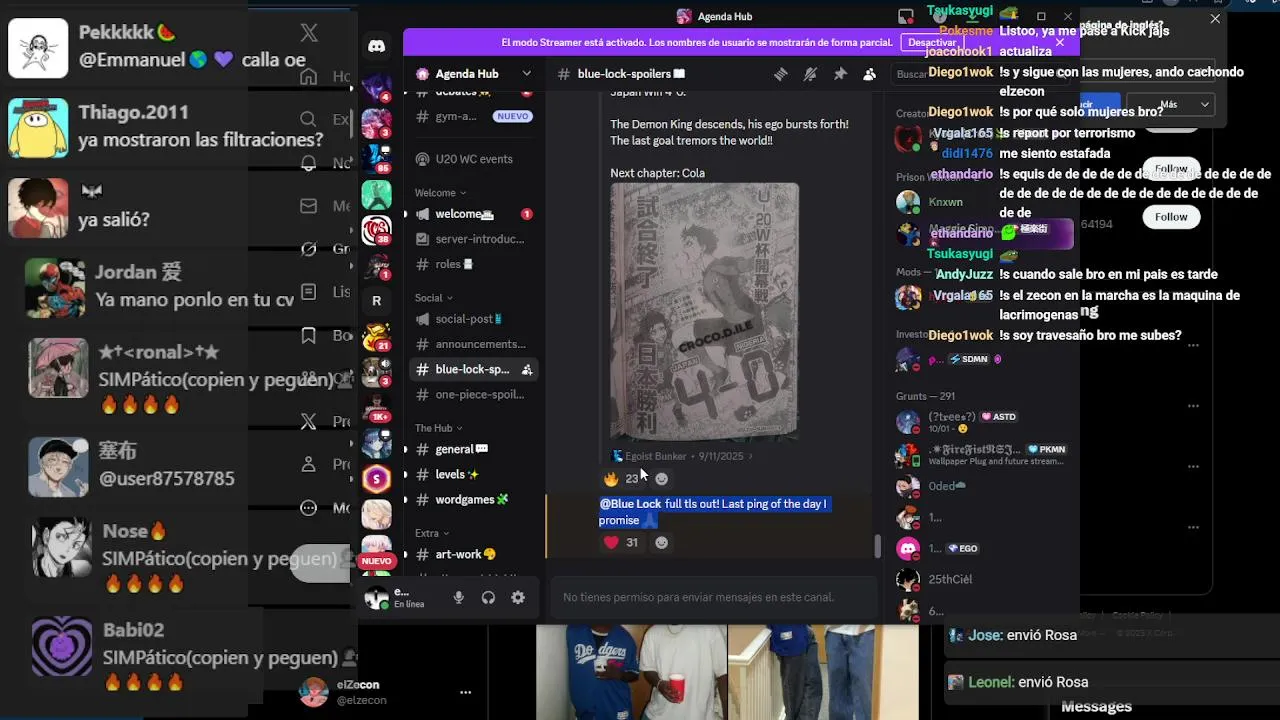This screenshot has width=1280, height=720.
Task: Add reaction next to heart 31 reaction
Action: point(661,542)
